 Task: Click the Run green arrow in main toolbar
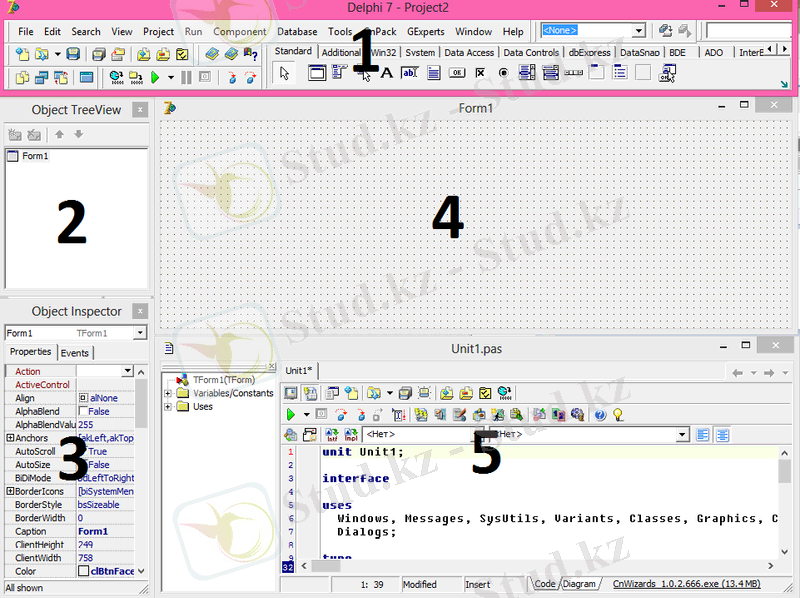click(x=155, y=77)
